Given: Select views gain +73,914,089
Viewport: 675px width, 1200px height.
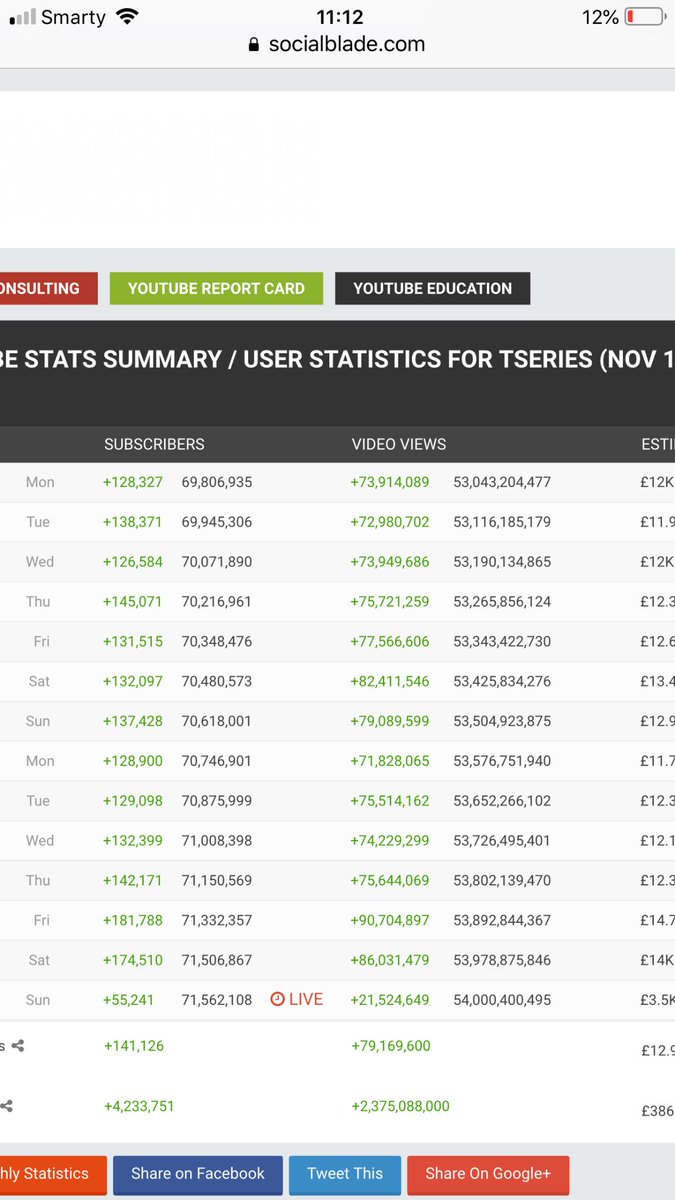Looking at the screenshot, I should click(390, 482).
